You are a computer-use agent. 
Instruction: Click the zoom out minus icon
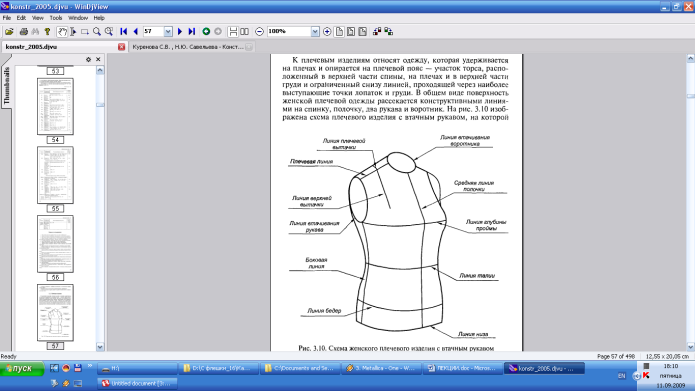click(x=259, y=31)
